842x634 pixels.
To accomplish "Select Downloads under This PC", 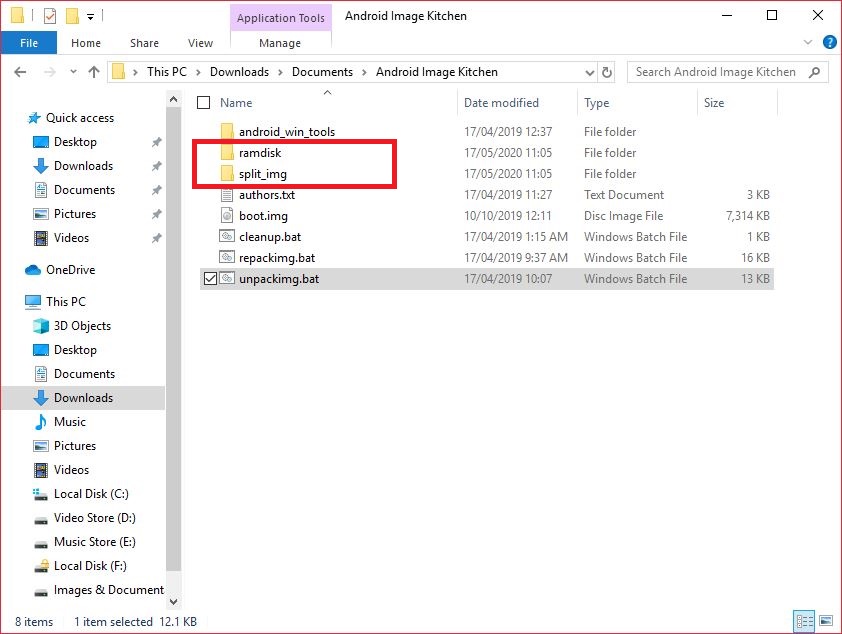I will click(83, 398).
